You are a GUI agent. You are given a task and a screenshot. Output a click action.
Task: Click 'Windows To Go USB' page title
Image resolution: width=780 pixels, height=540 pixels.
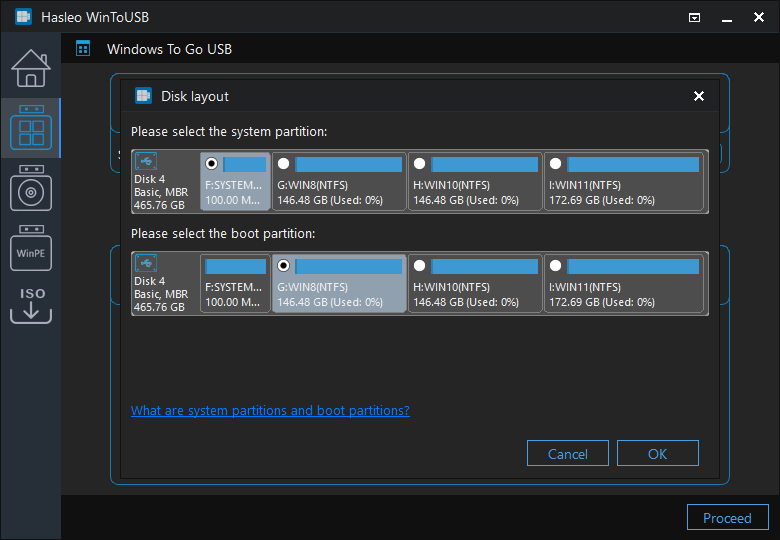point(169,49)
